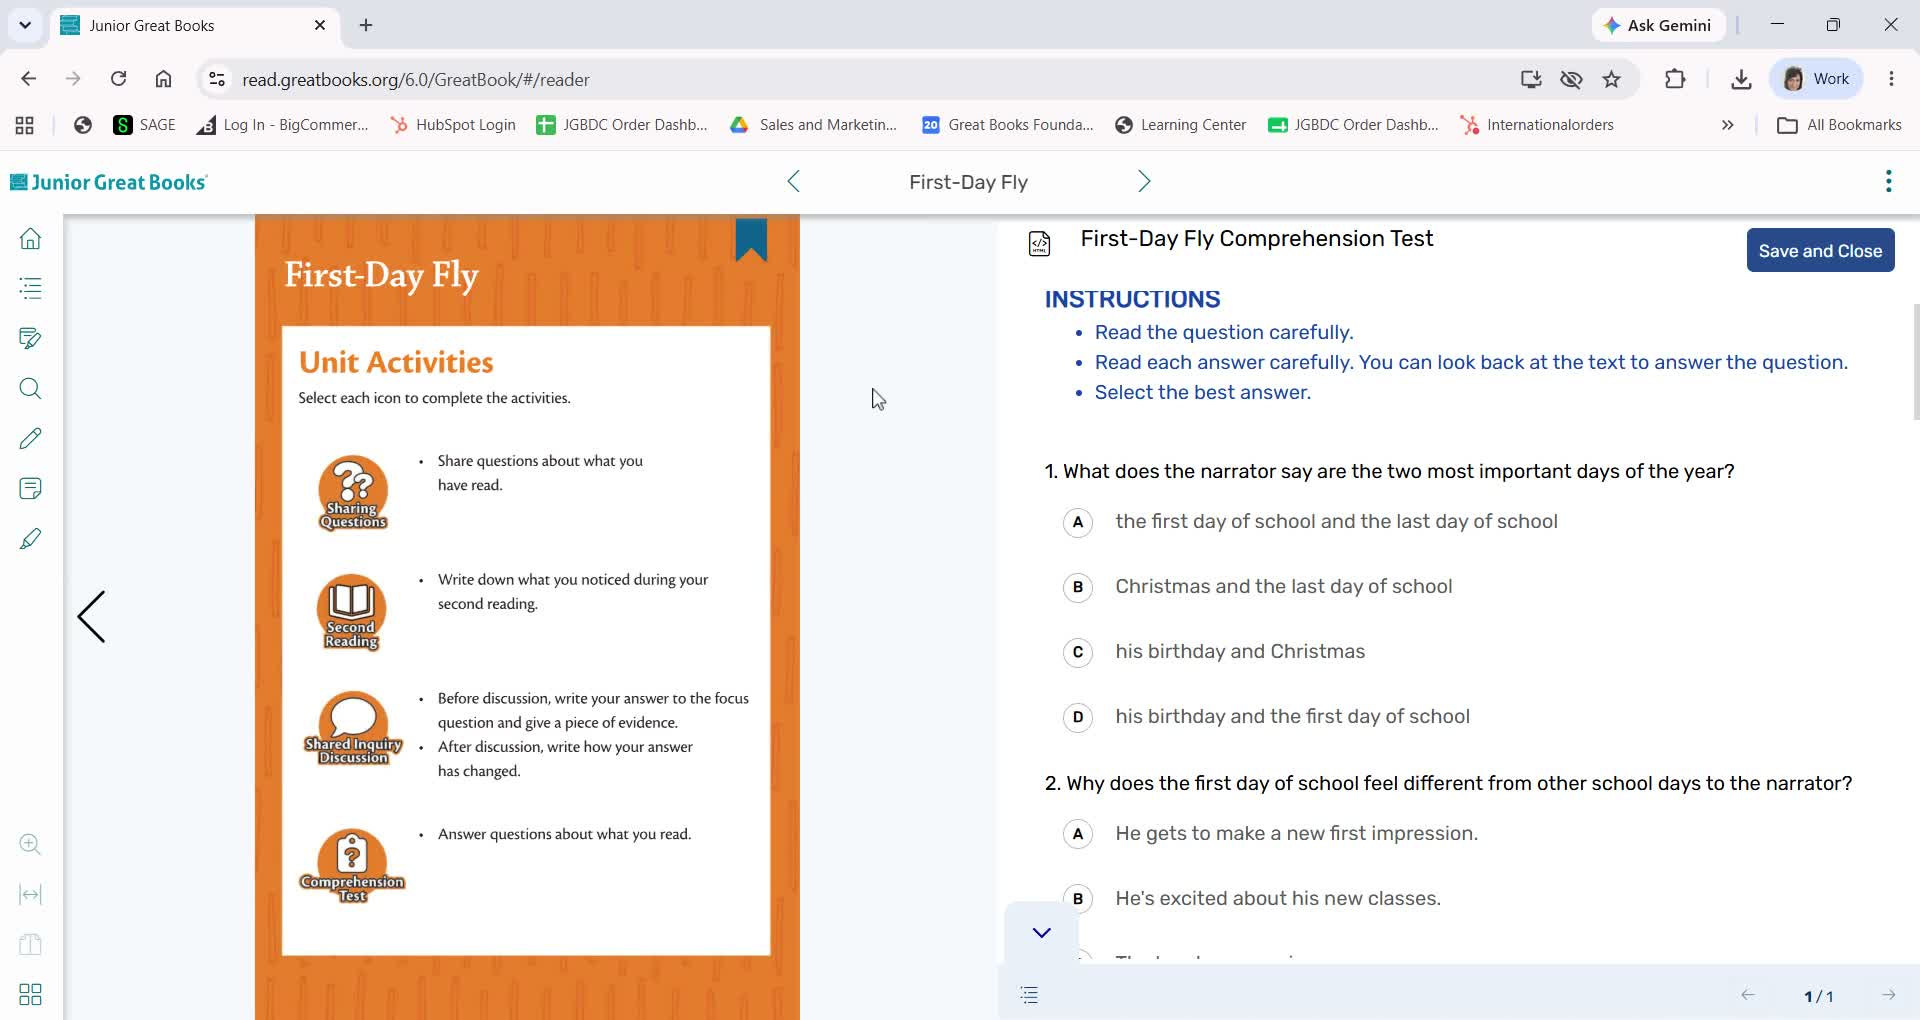Open the Learning Center bookmark
The height and width of the screenshot is (1020, 1920).
pyautogui.click(x=1181, y=125)
